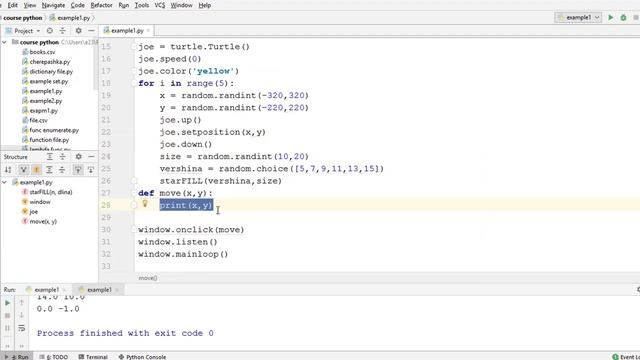Click the example1.py breadcrumb in navigation bar

pos(70,18)
